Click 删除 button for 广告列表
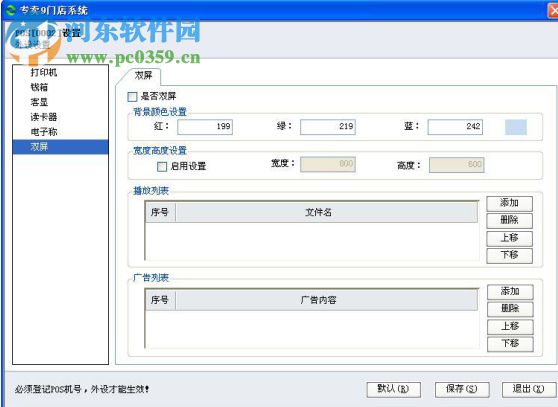 (x=510, y=309)
